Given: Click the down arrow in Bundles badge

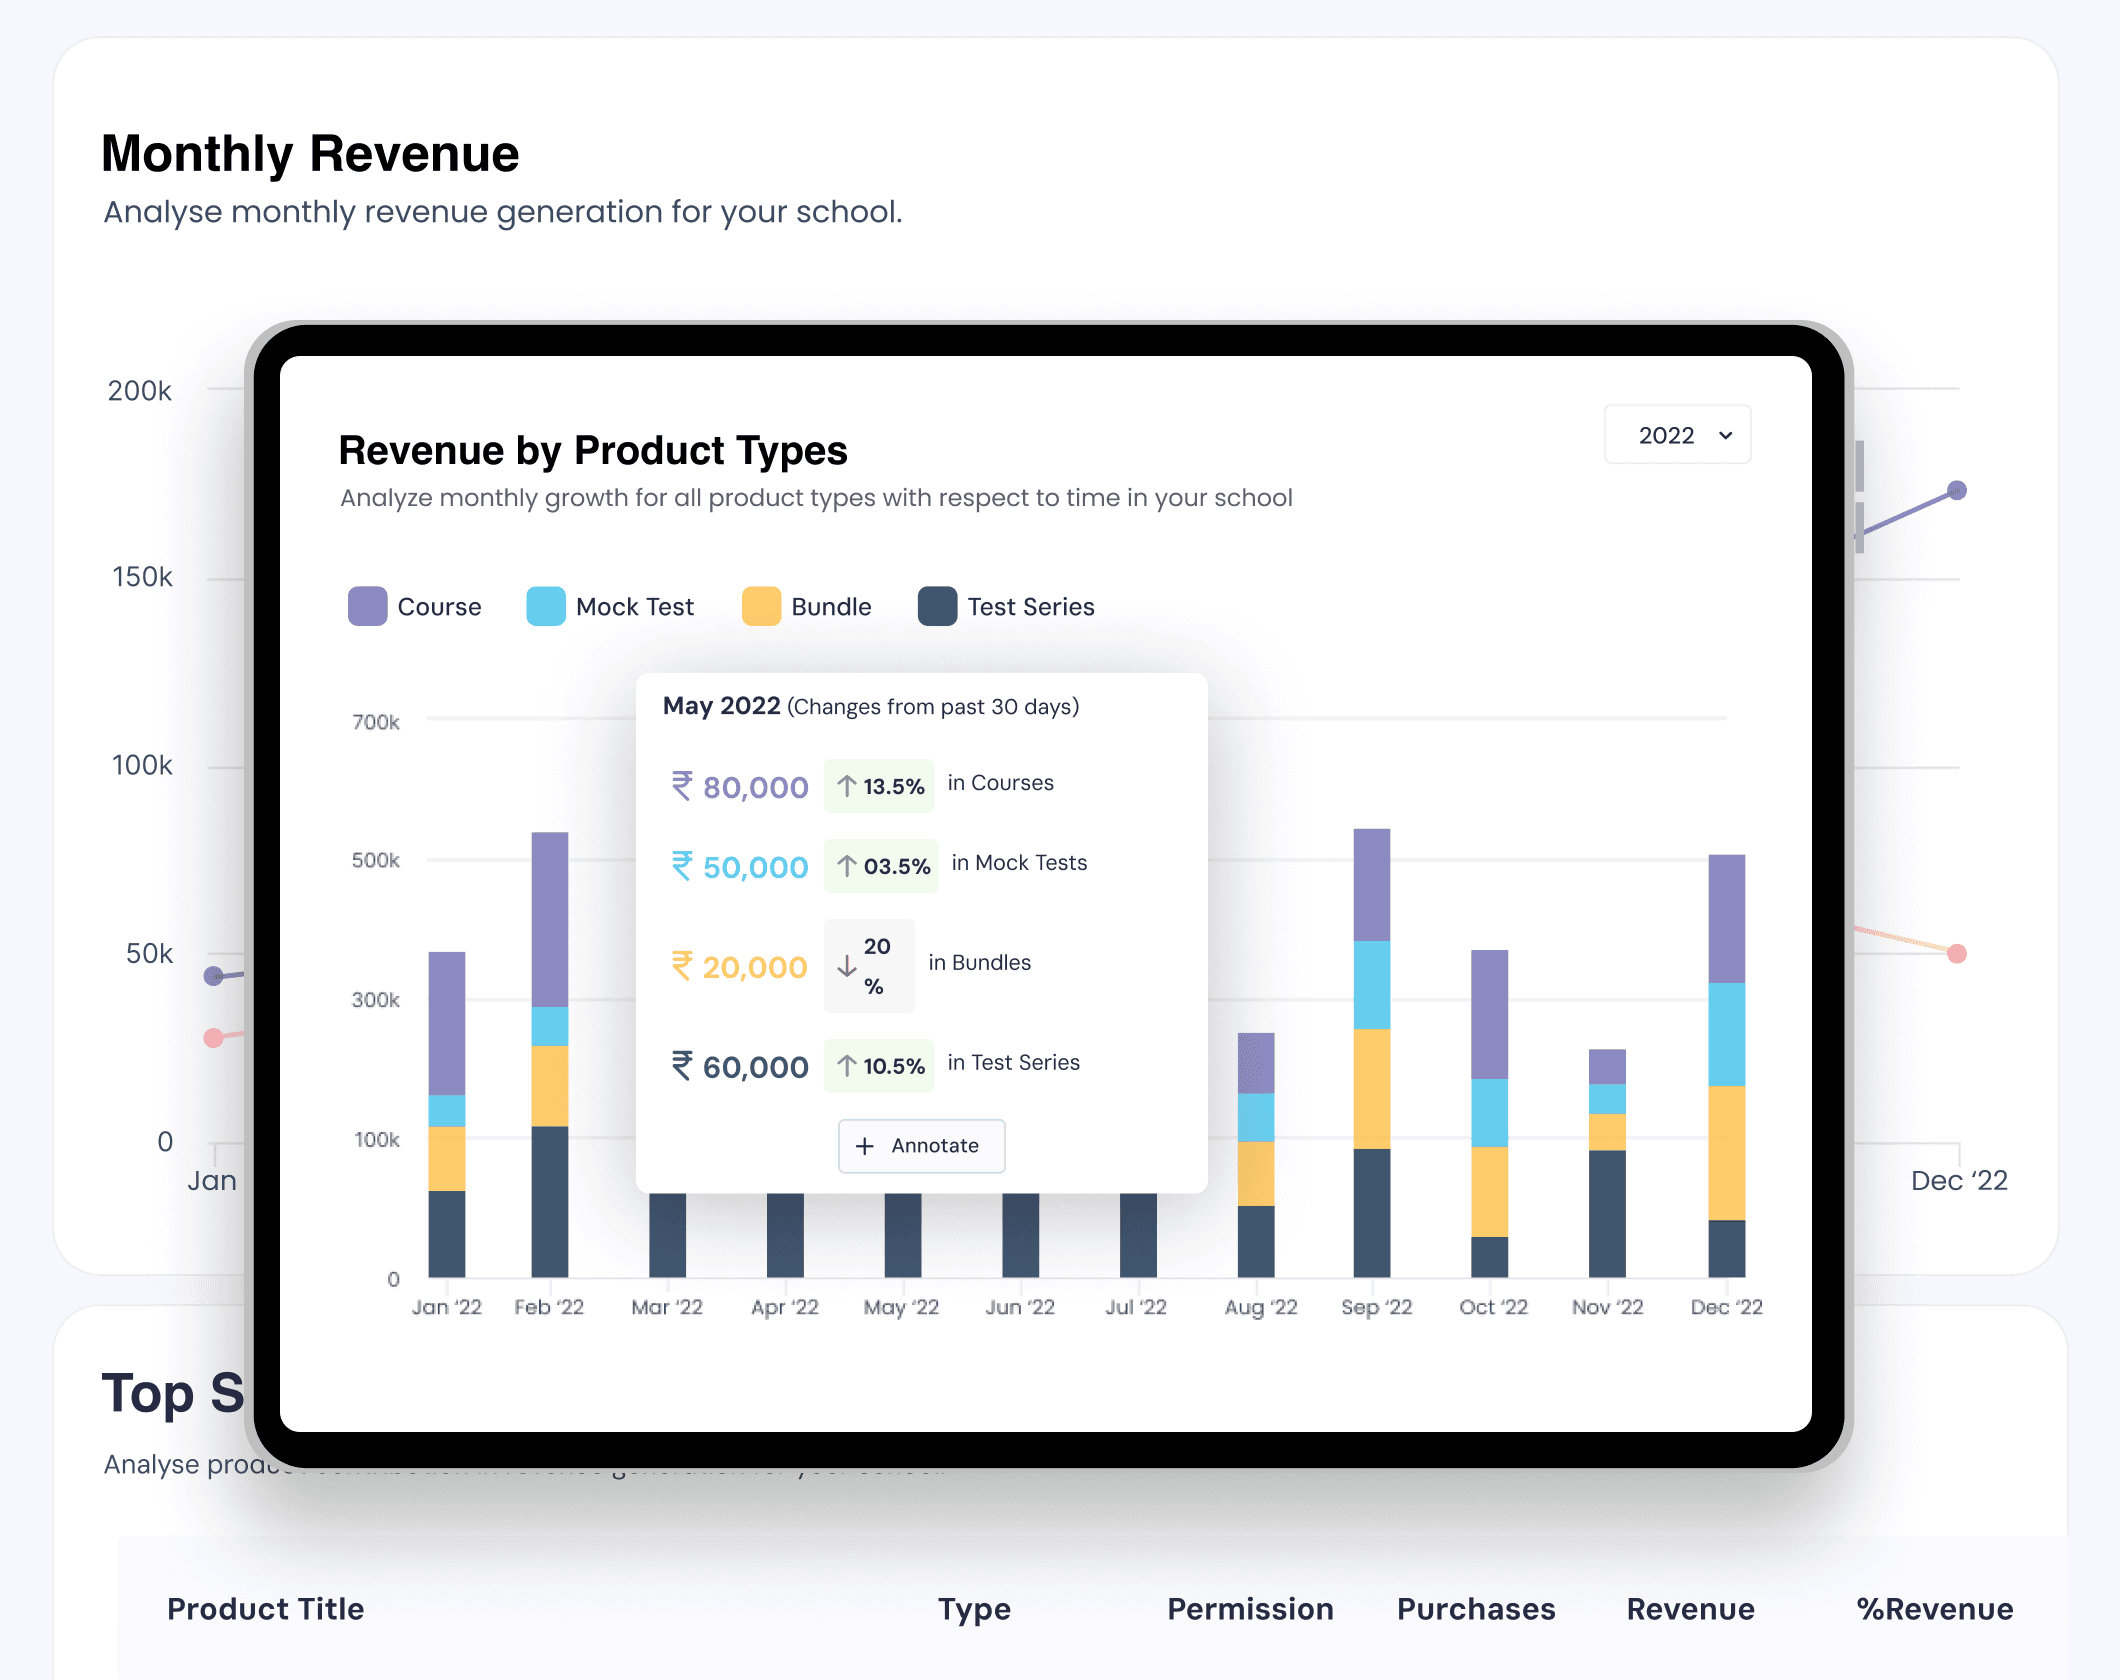Looking at the screenshot, I should point(847,966).
